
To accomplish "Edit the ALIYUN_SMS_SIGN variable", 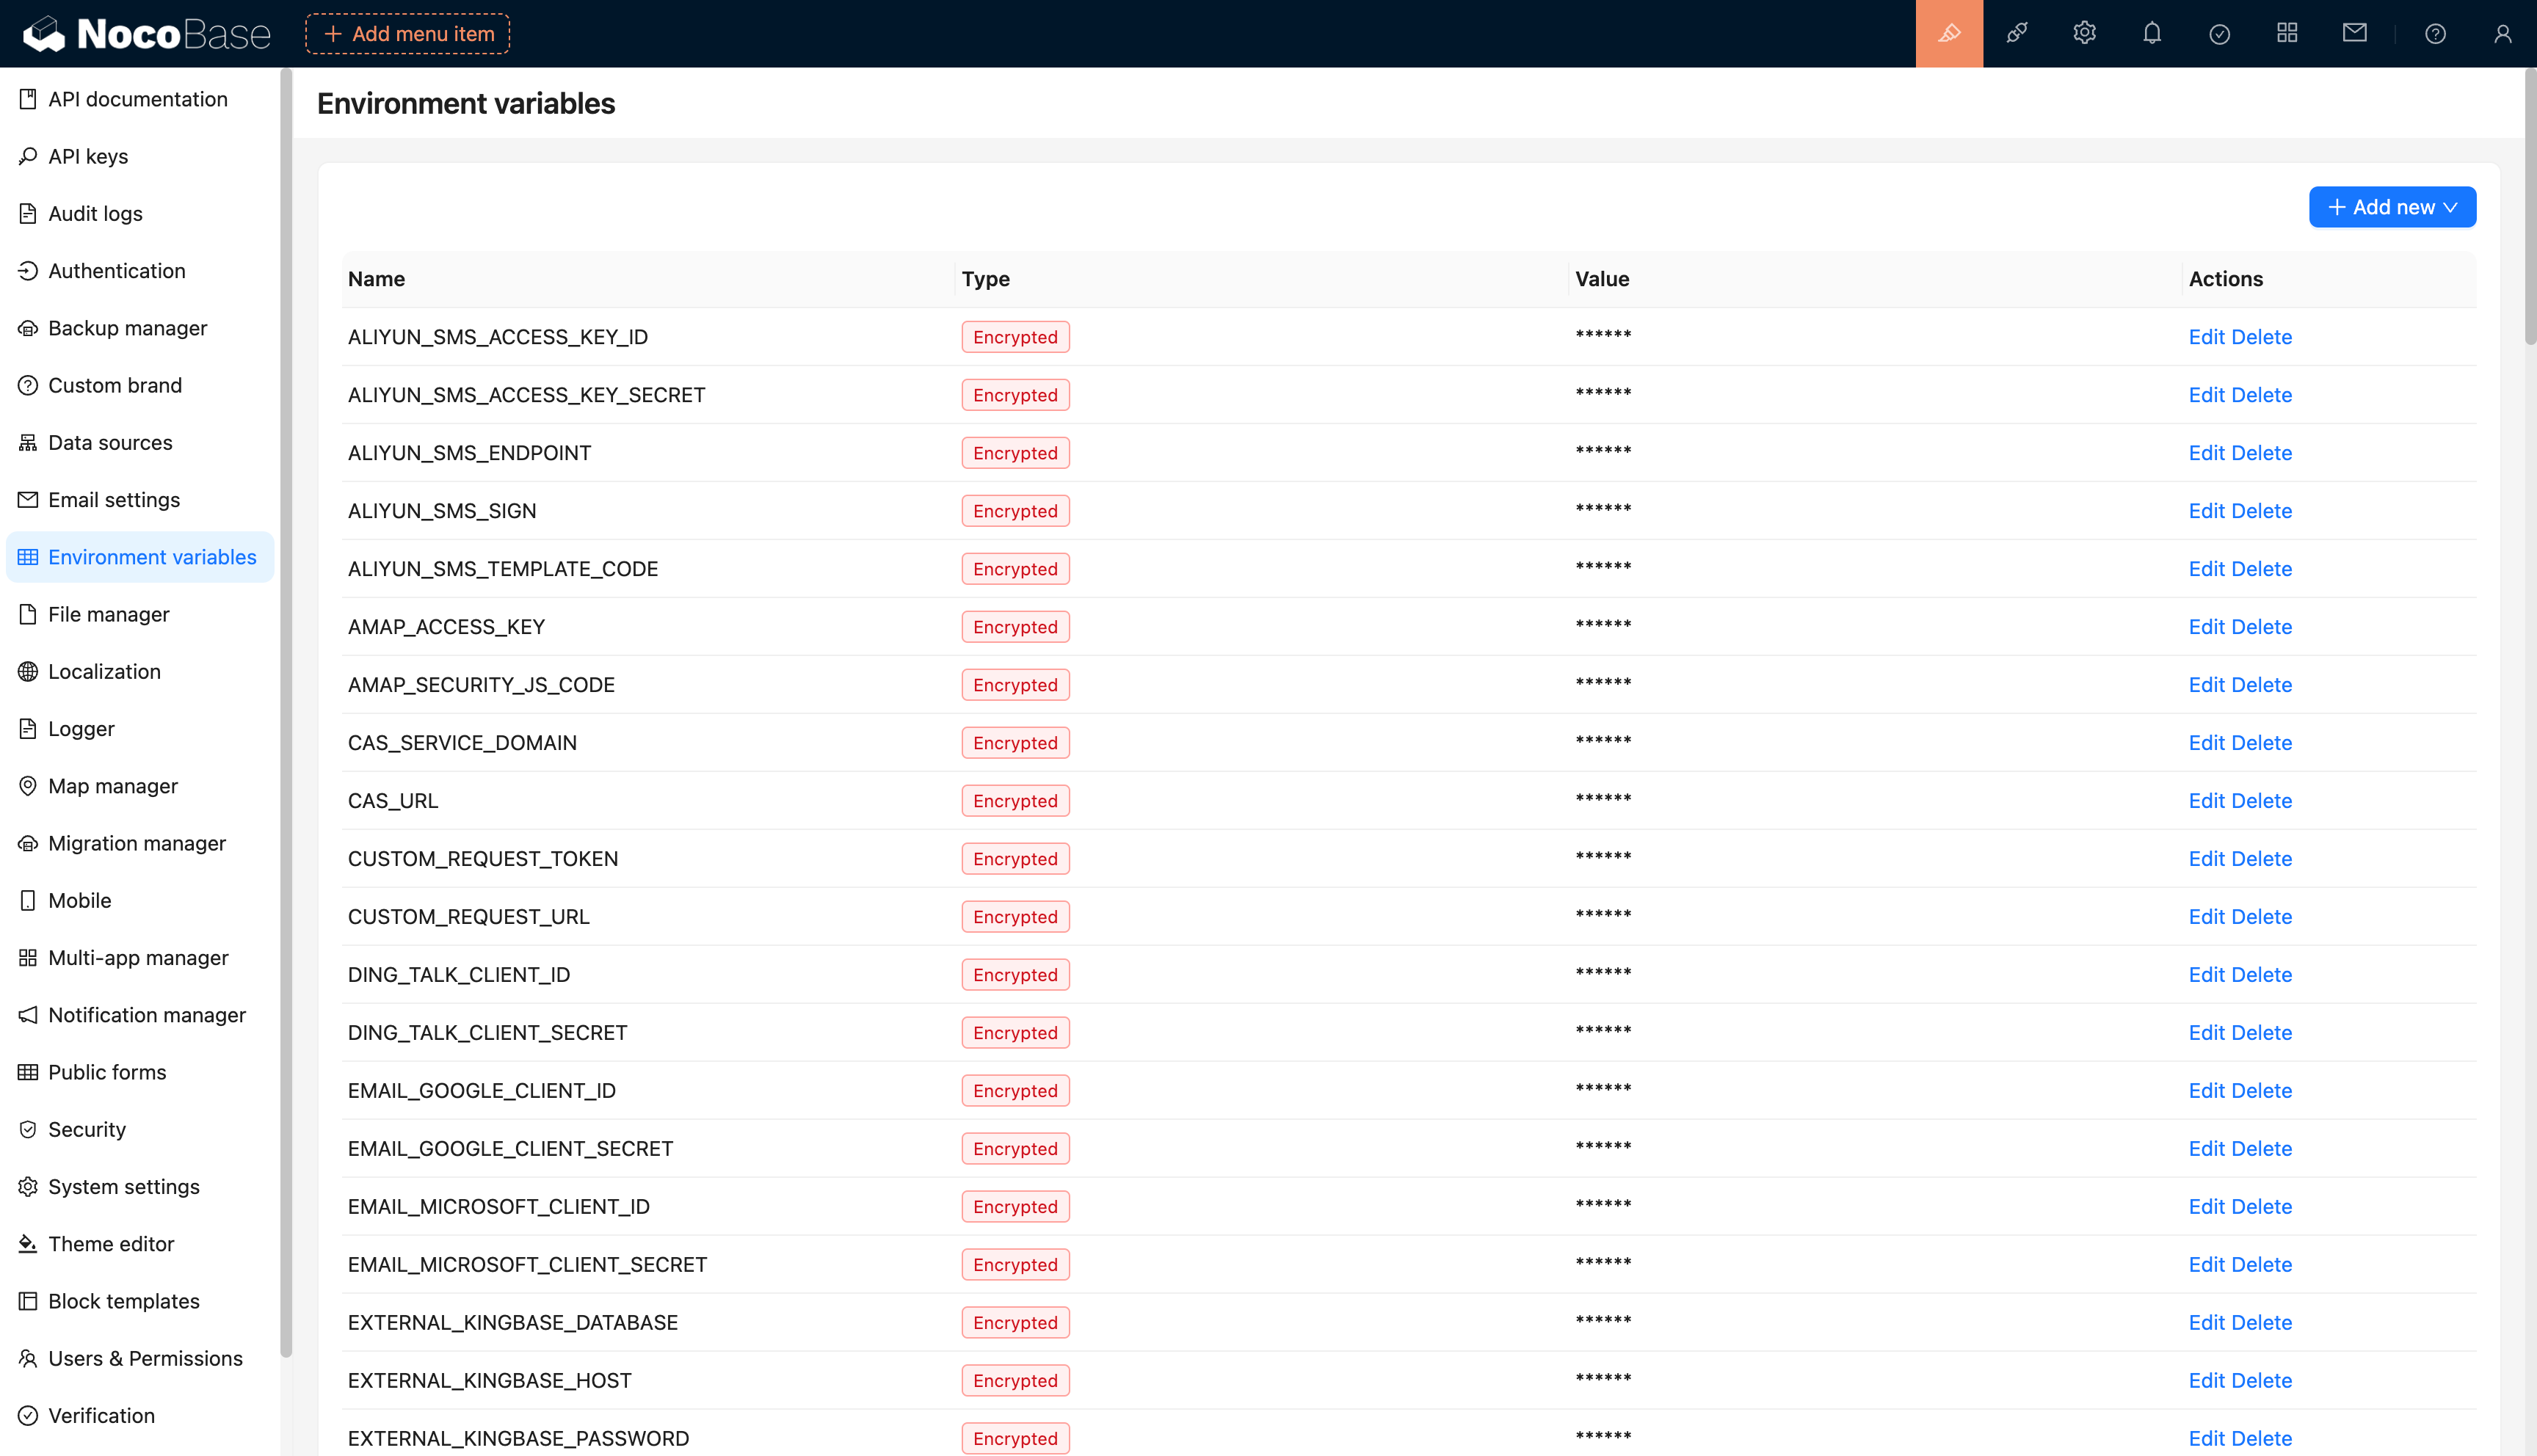I will click(2206, 511).
